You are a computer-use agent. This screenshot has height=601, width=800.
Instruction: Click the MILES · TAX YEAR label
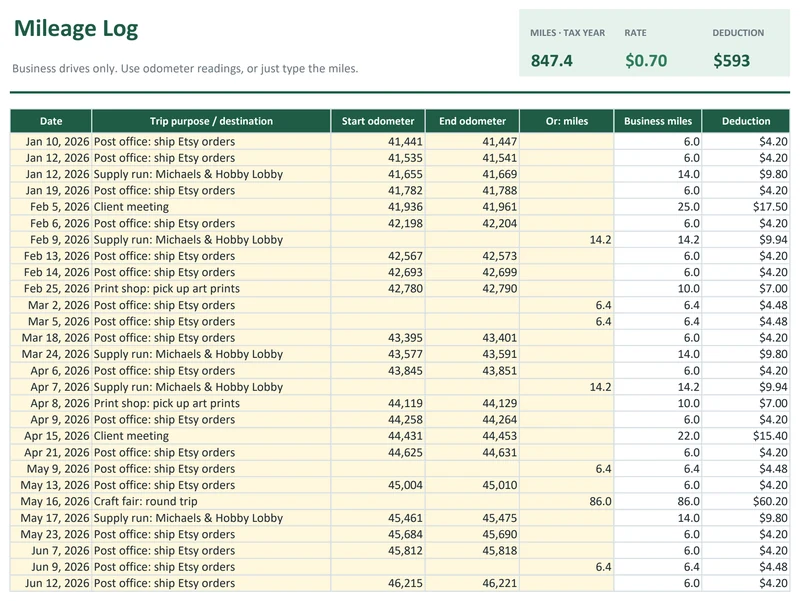coord(567,33)
